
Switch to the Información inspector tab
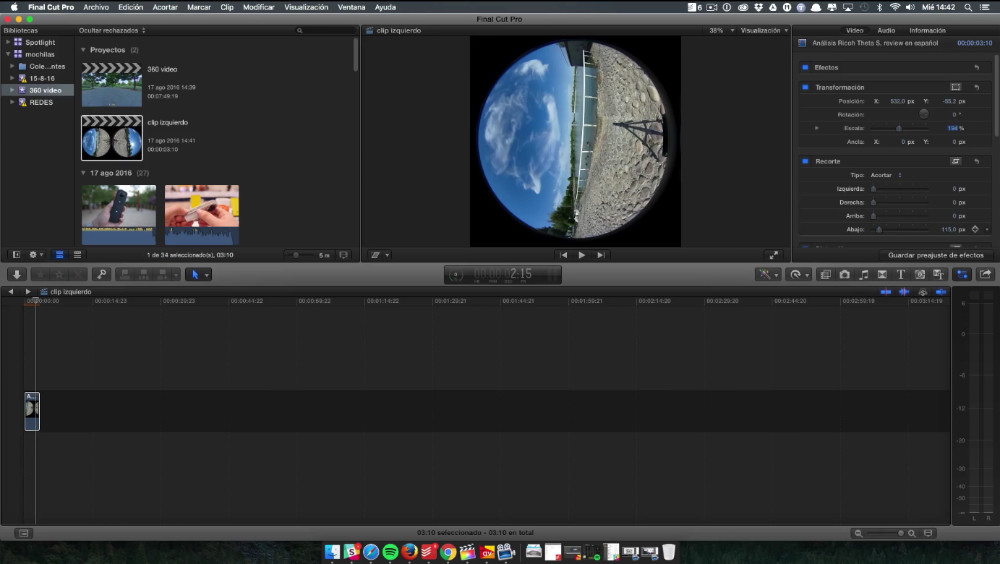(x=927, y=31)
